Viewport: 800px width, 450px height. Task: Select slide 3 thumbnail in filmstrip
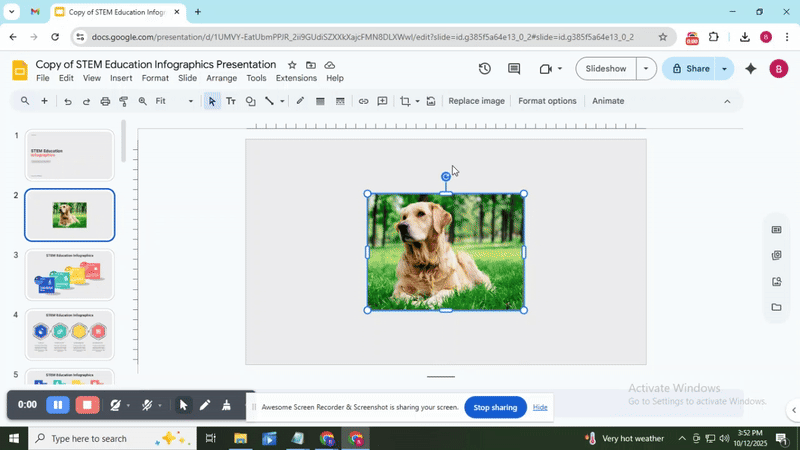(x=70, y=274)
